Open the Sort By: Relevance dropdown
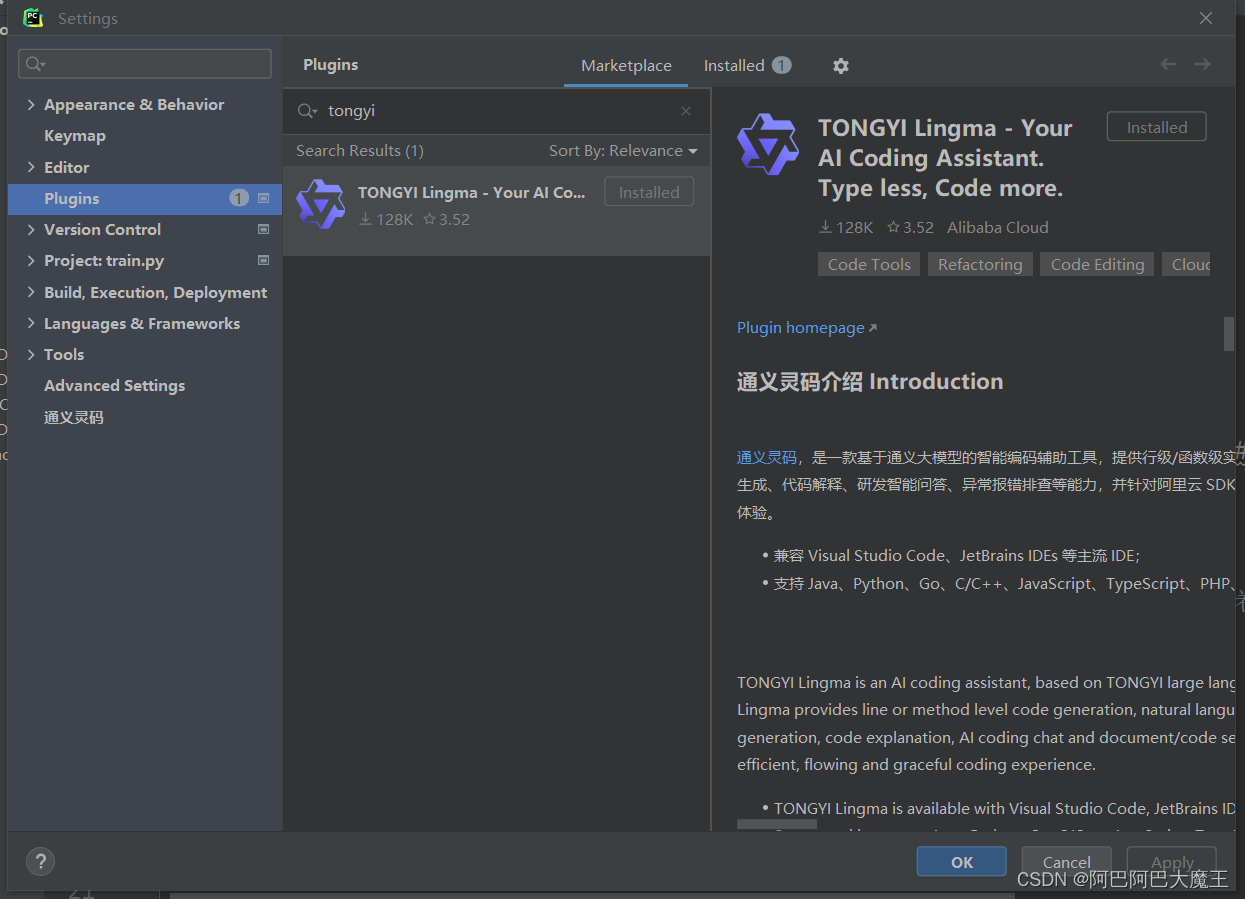Screen dimensions: 1245x899 click(x=623, y=150)
